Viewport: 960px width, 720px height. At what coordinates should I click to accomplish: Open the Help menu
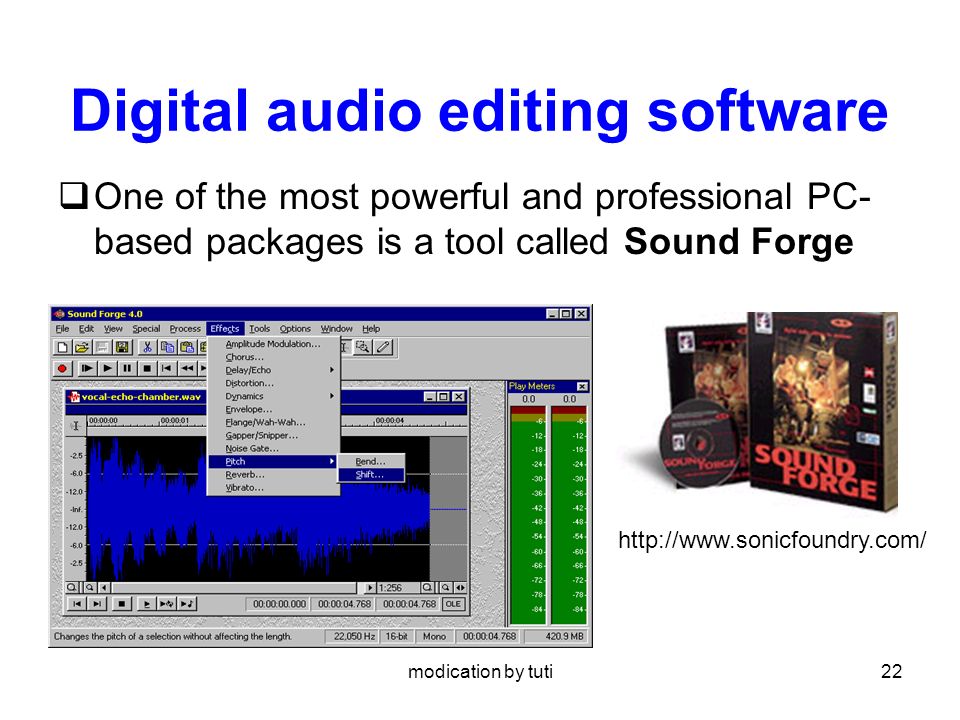pos(371,329)
